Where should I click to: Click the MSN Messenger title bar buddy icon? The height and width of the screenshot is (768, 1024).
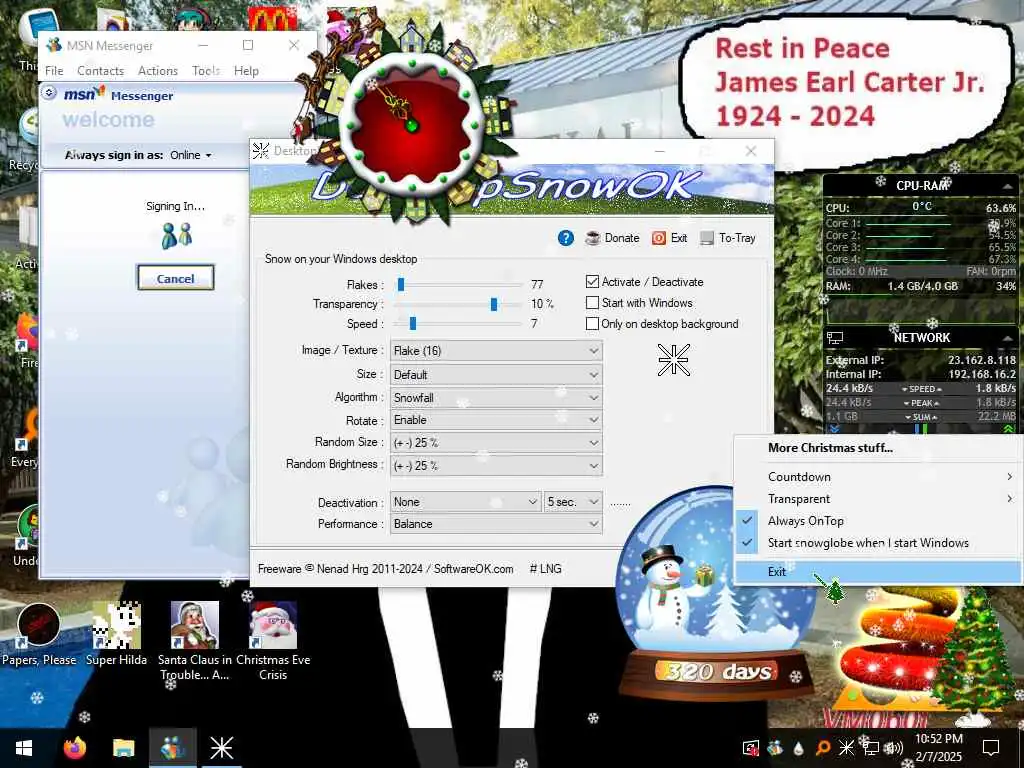[x=54, y=45]
